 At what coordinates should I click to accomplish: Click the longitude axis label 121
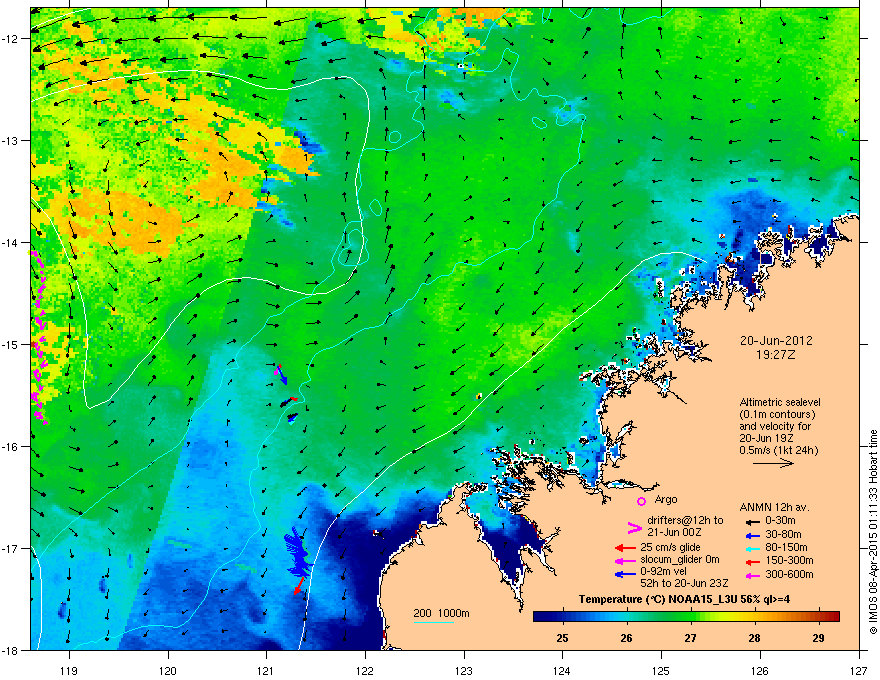click(266, 670)
